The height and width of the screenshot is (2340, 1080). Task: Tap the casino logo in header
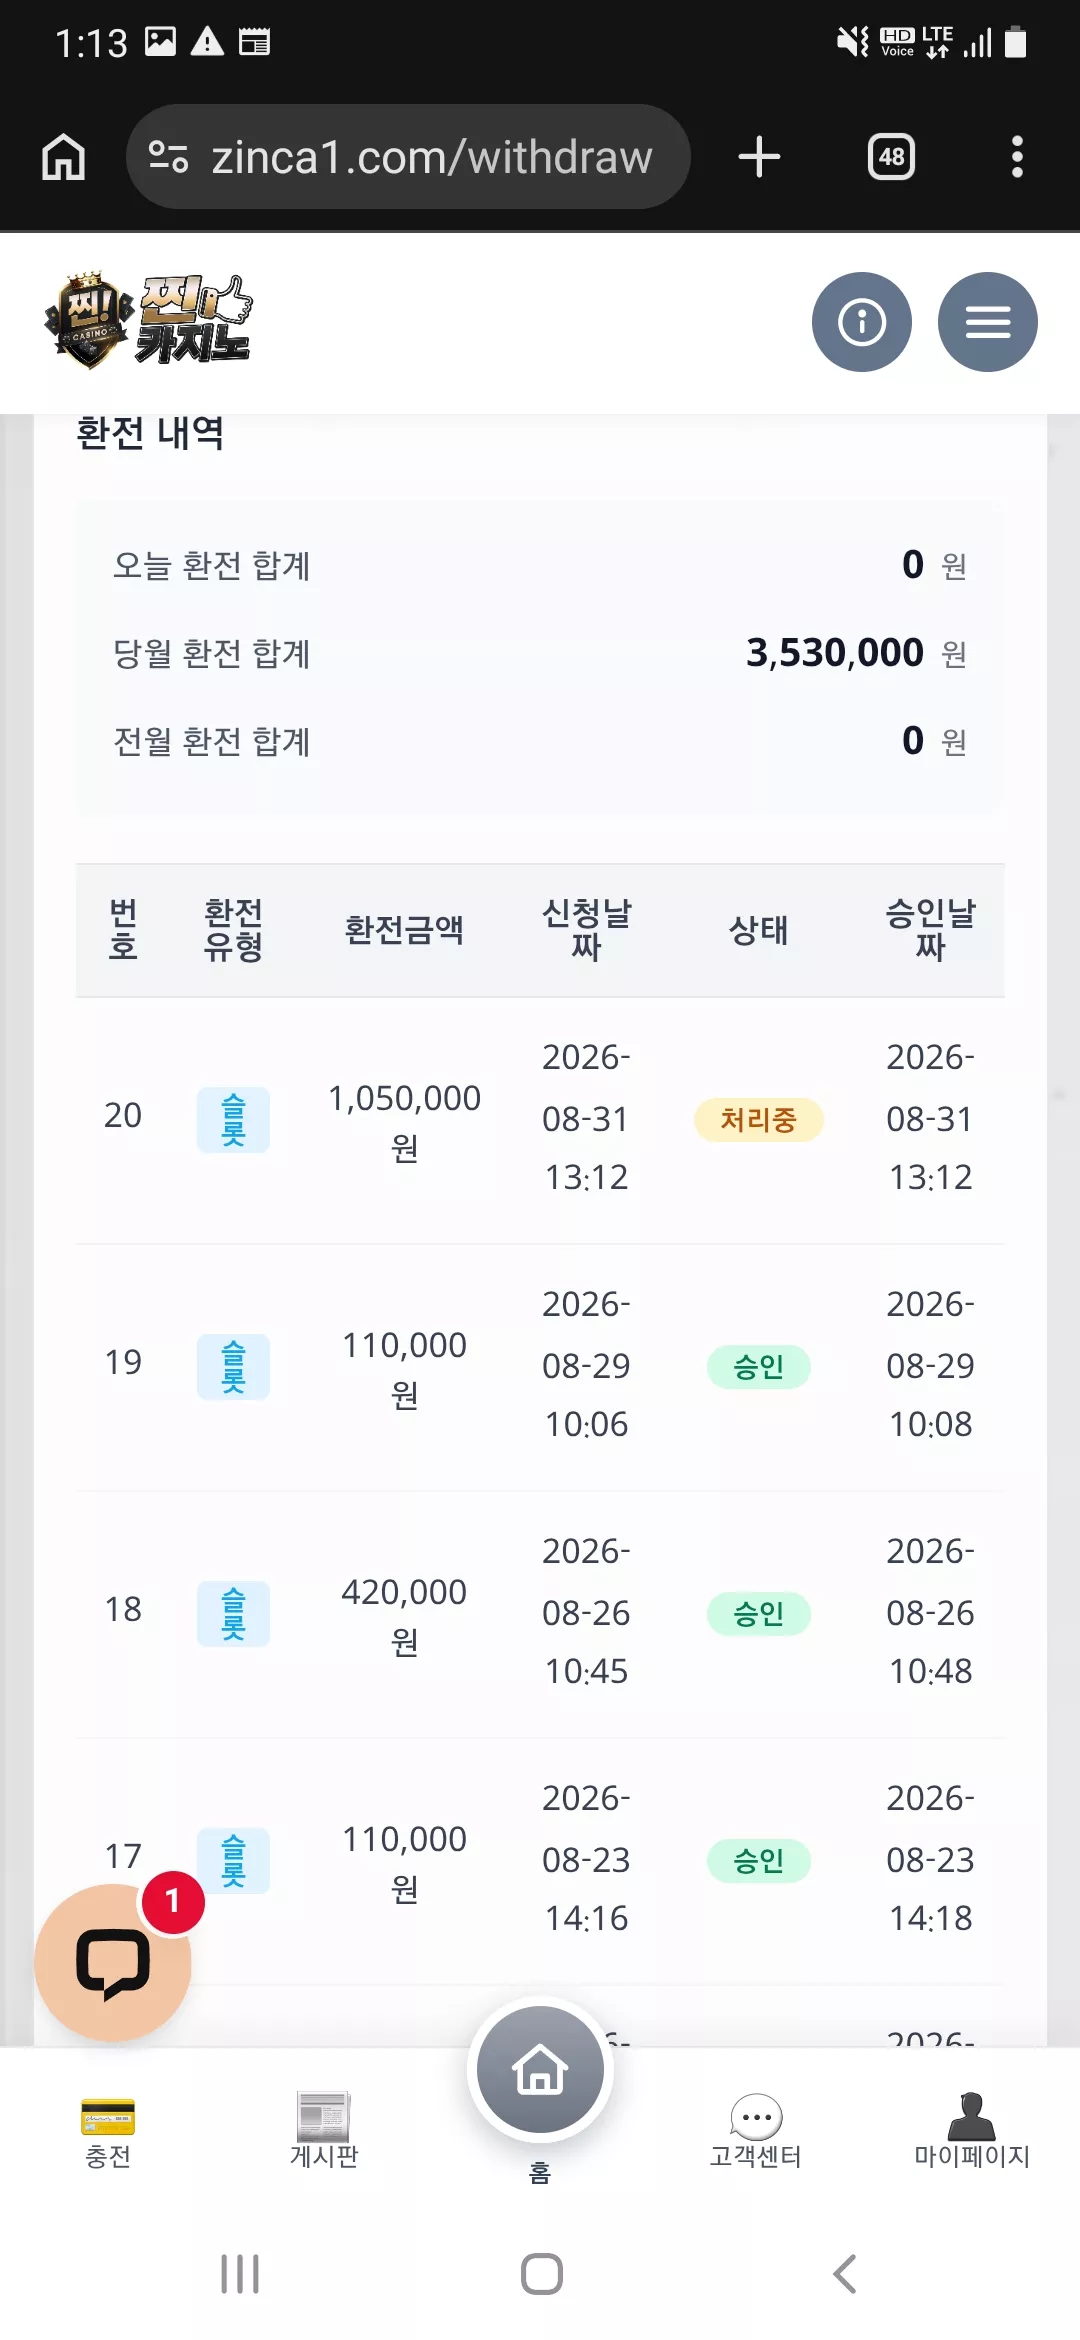[148, 321]
